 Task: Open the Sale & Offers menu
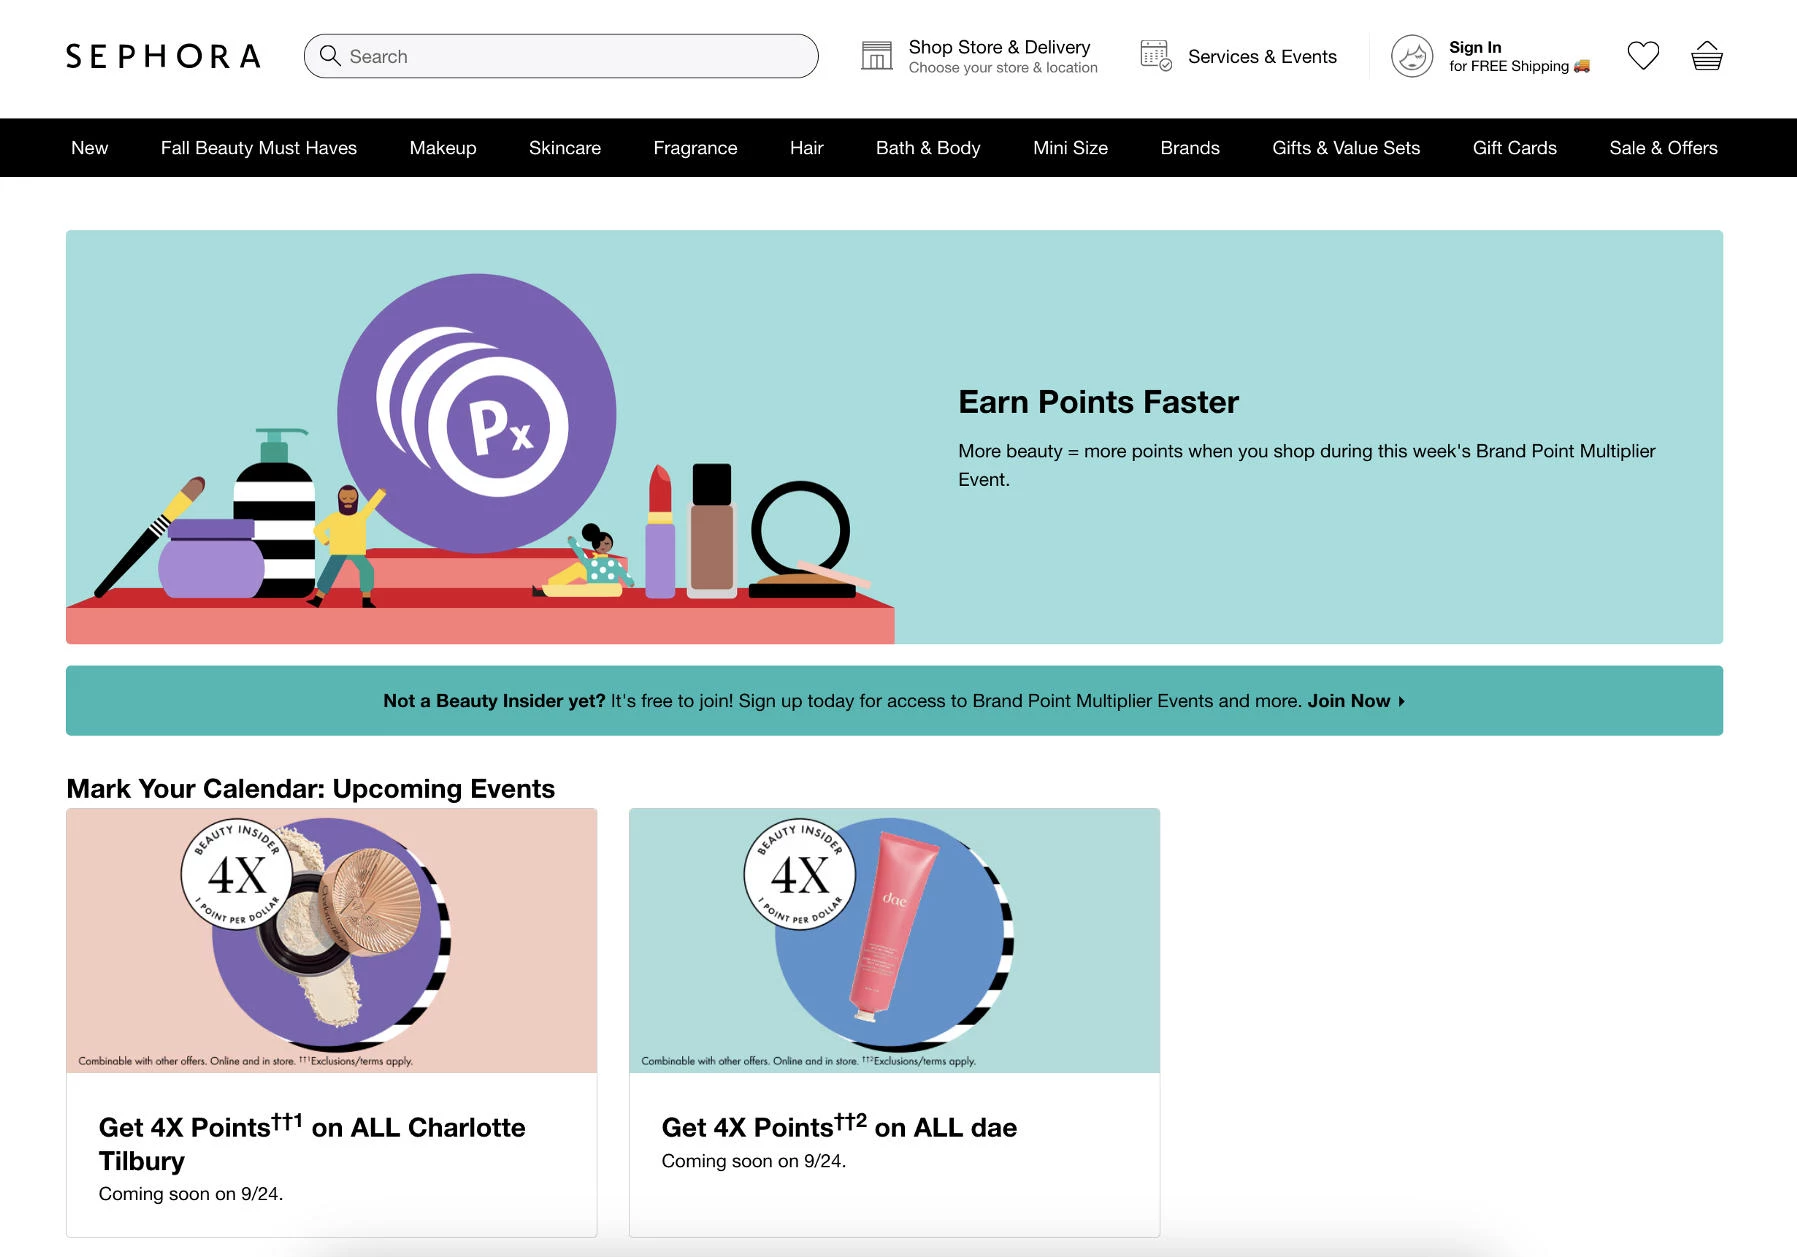click(x=1663, y=148)
